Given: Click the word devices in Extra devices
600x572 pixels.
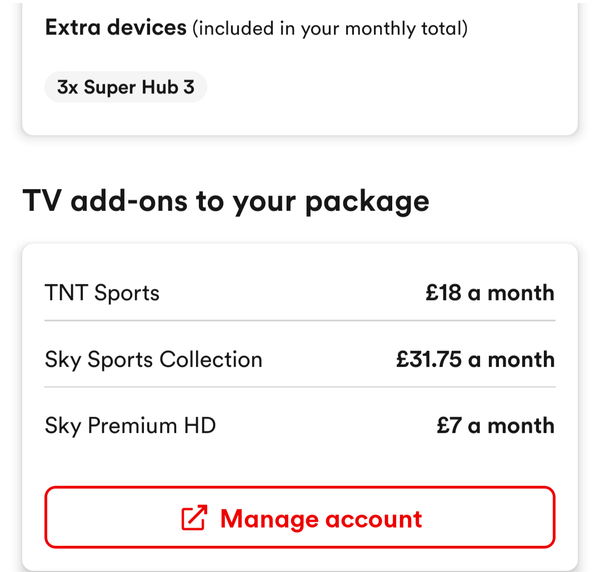Looking at the screenshot, I should (x=147, y=28).
